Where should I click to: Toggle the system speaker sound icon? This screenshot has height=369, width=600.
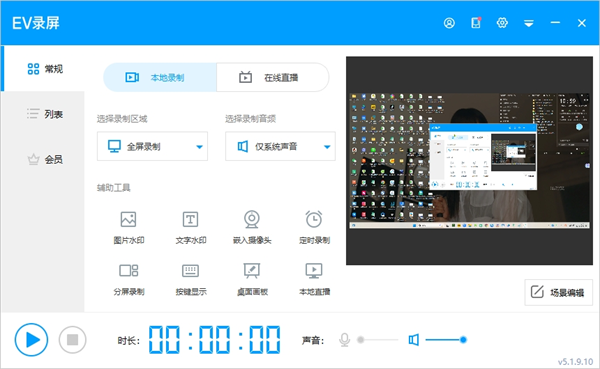click(x=414, y=340)
